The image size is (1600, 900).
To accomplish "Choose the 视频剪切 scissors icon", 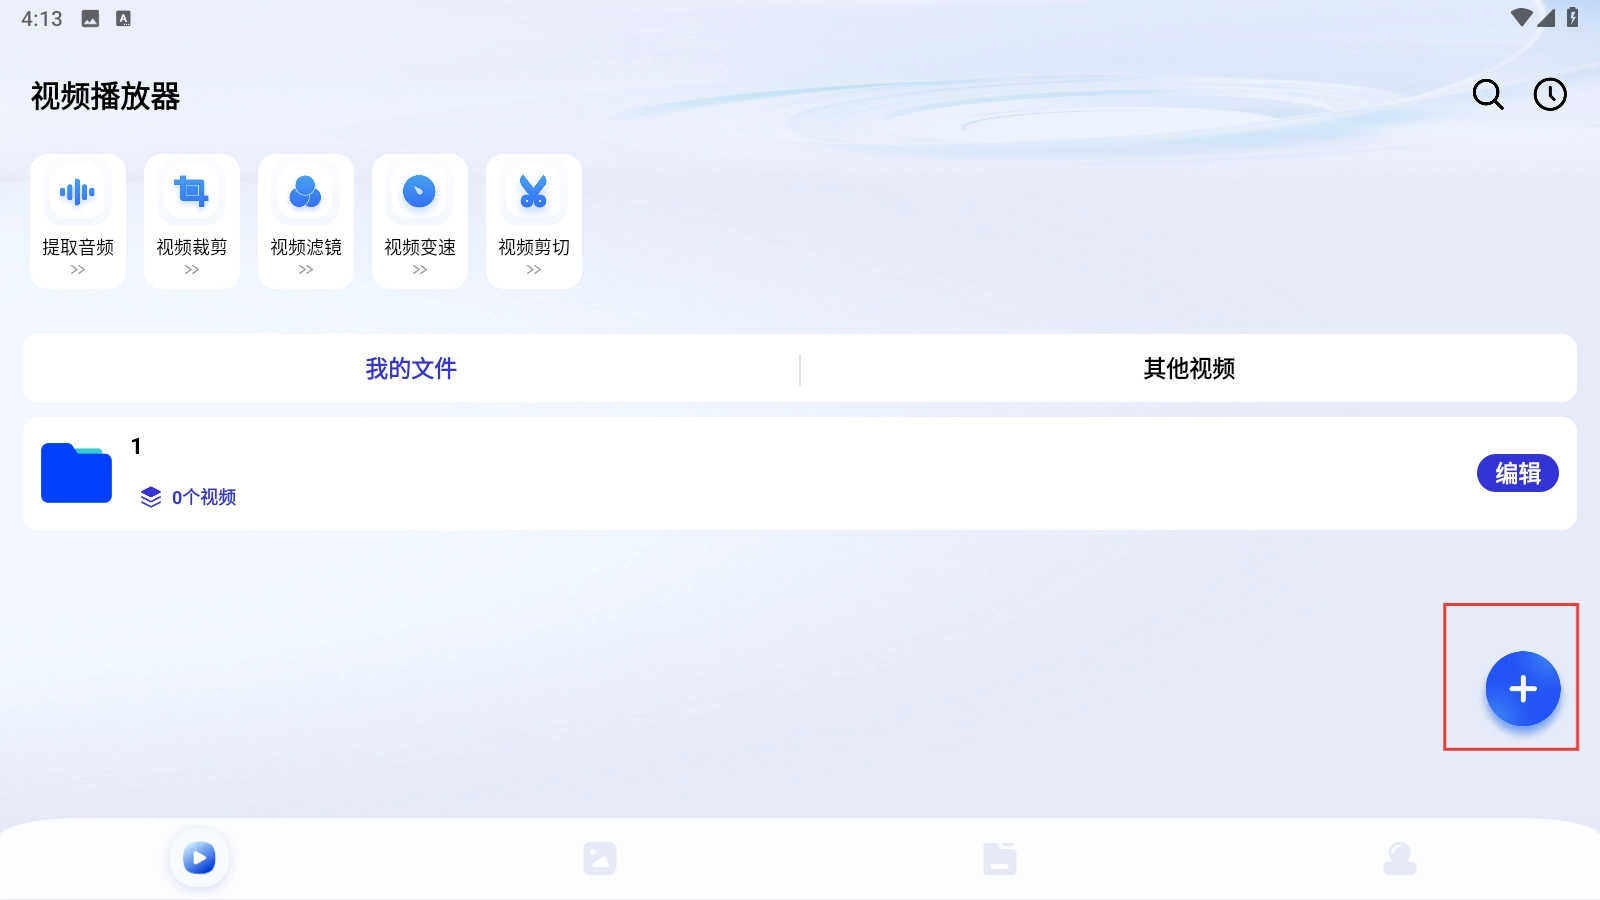I will coord(534,192).
